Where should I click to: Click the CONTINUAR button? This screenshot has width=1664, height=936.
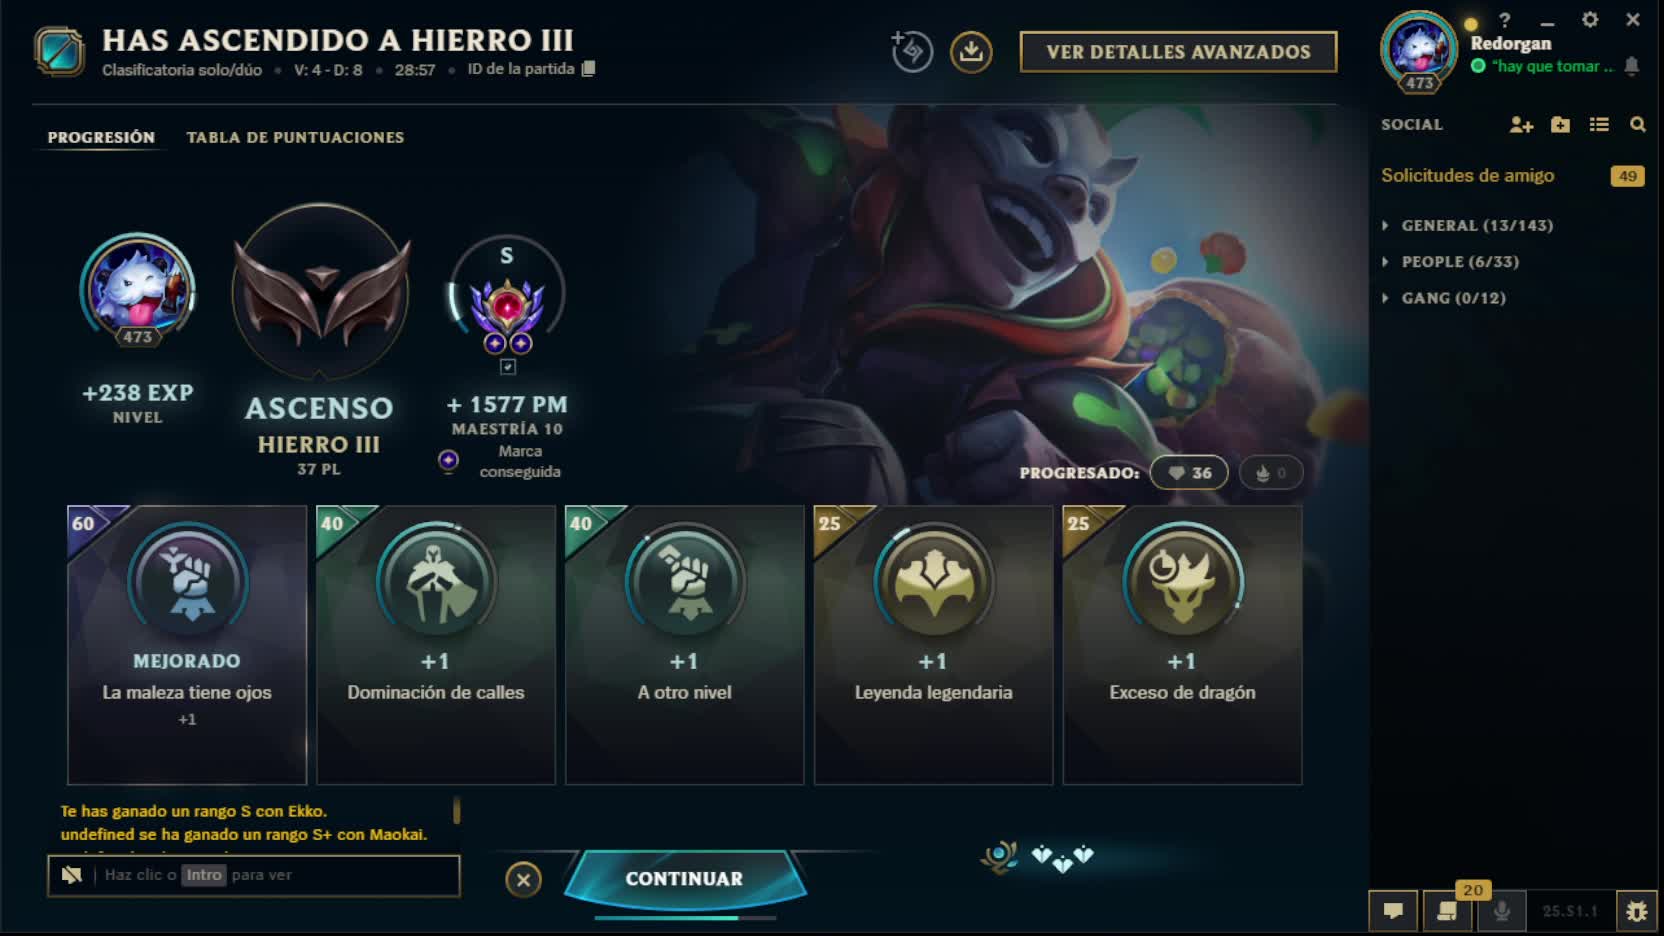(684, 878)
